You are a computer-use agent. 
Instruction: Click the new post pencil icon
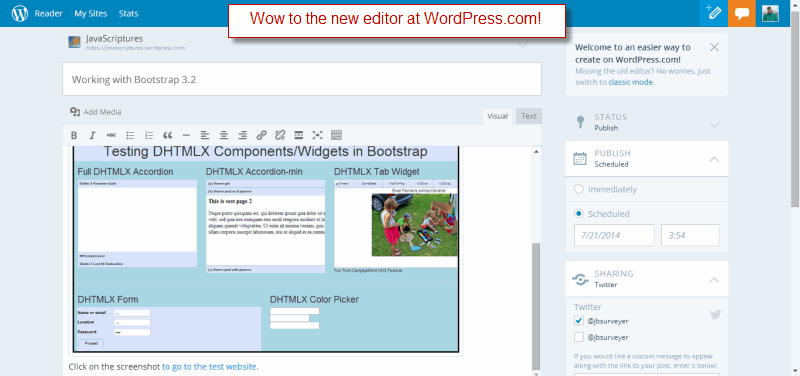[714, 13]
